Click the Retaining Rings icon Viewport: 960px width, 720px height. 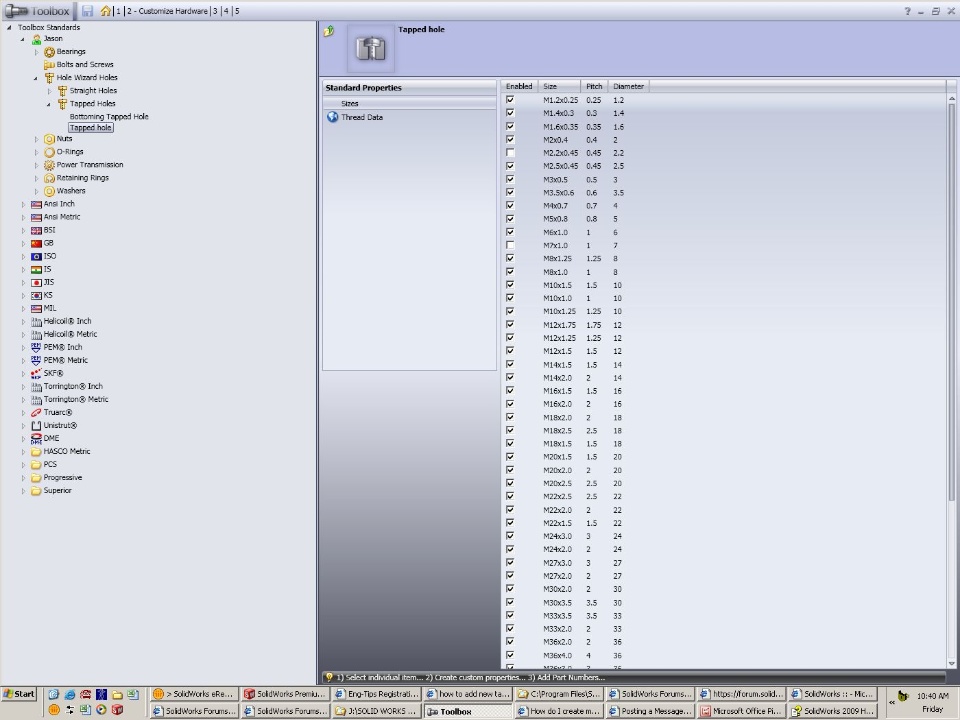point(50,178)
